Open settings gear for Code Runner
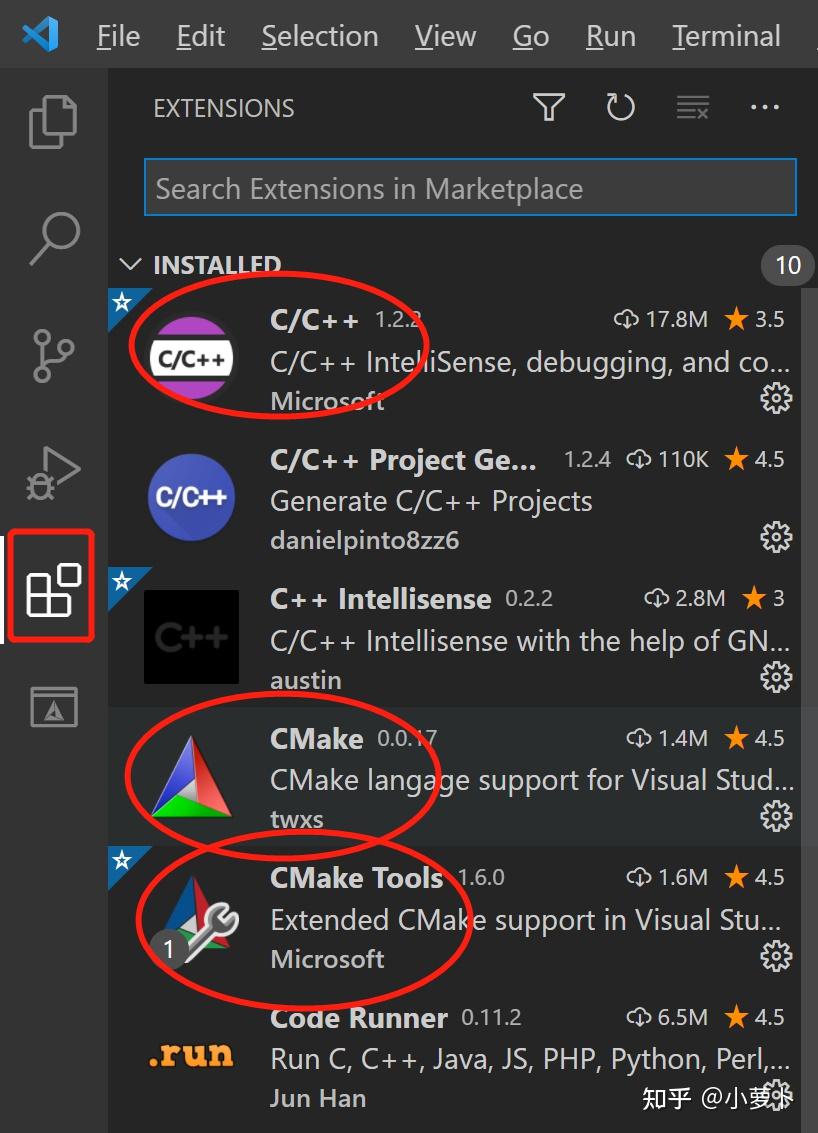Screen dimensions: 818x1133 [775, 1095]
